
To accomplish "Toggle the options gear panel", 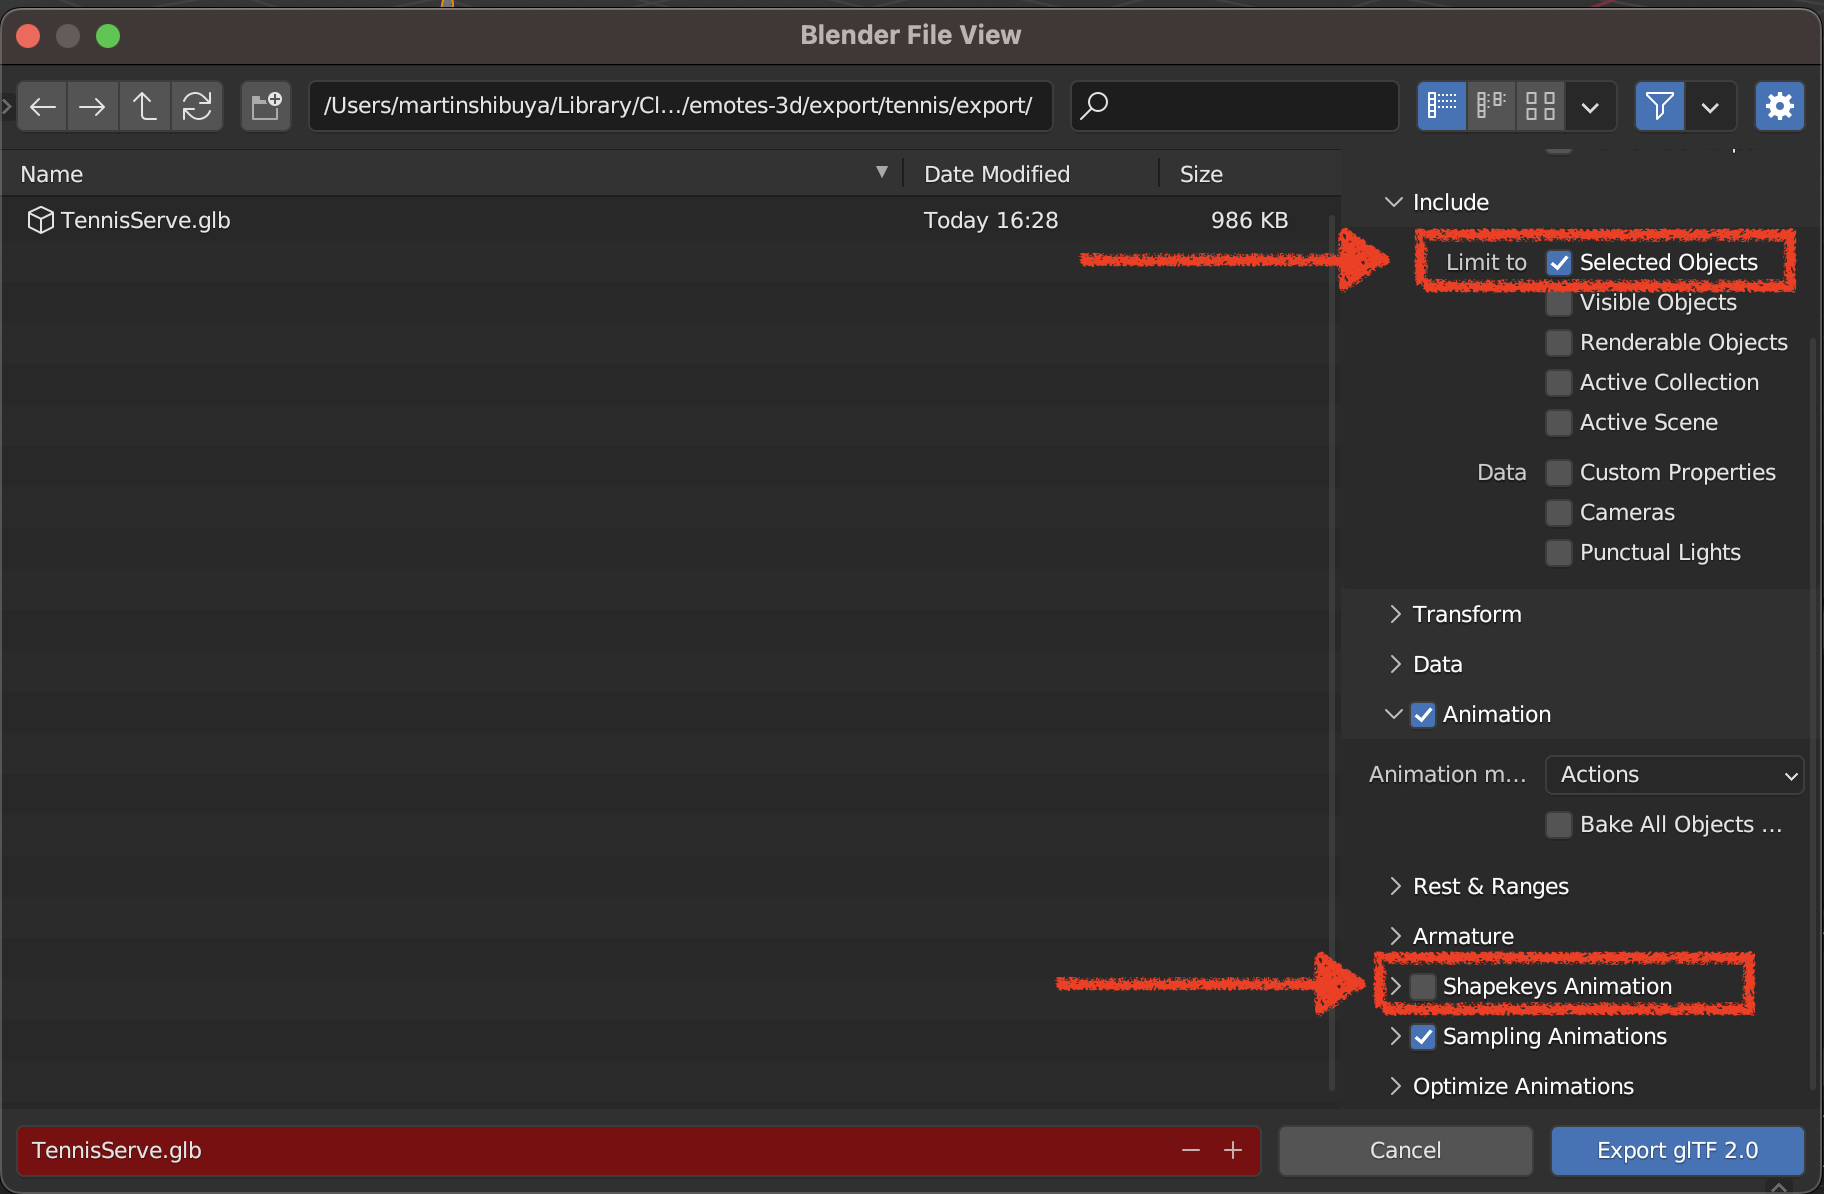I will click(x=1779, y=106).
